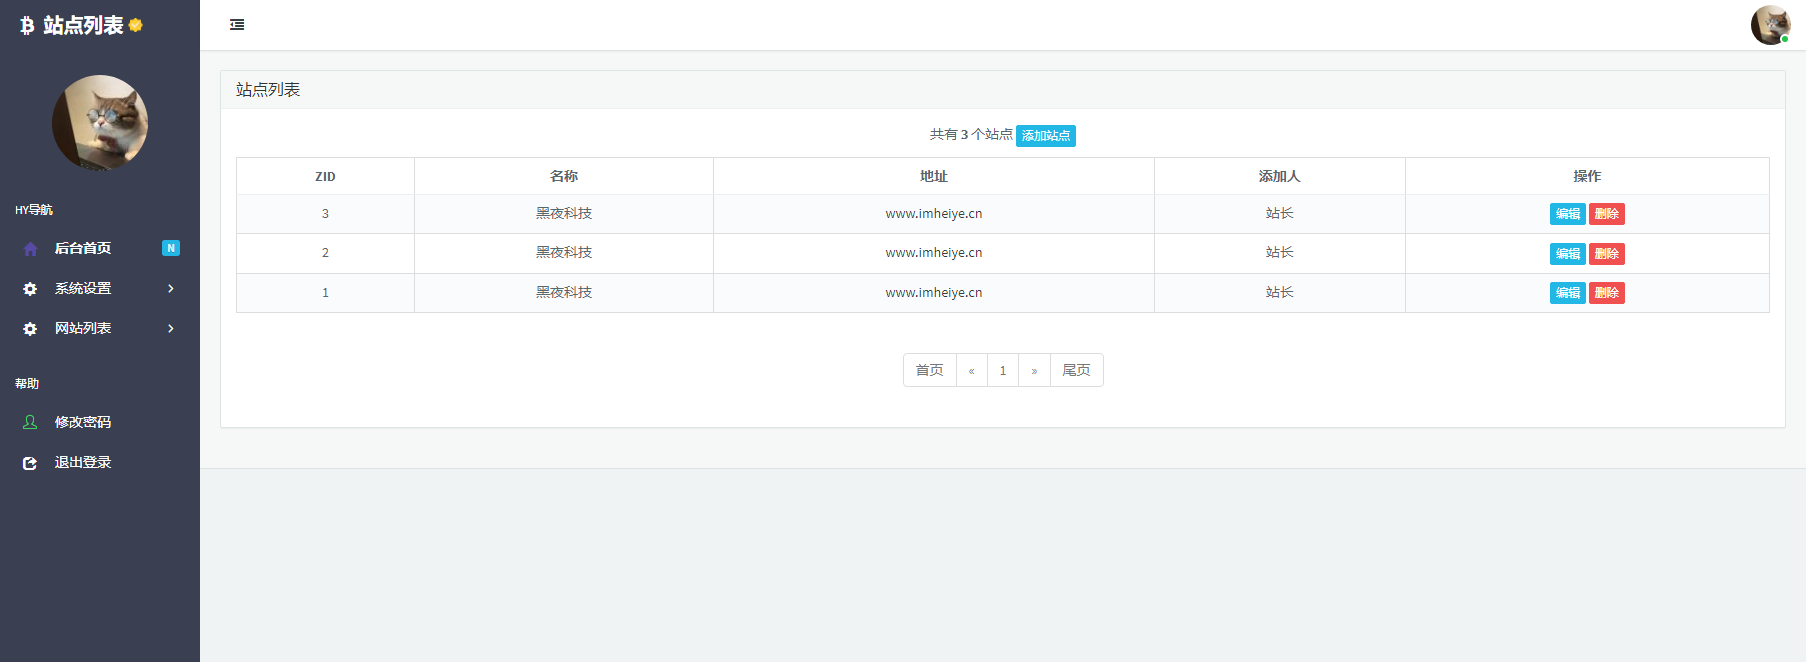Open the top-right user avatar menu

[1770, 25]
